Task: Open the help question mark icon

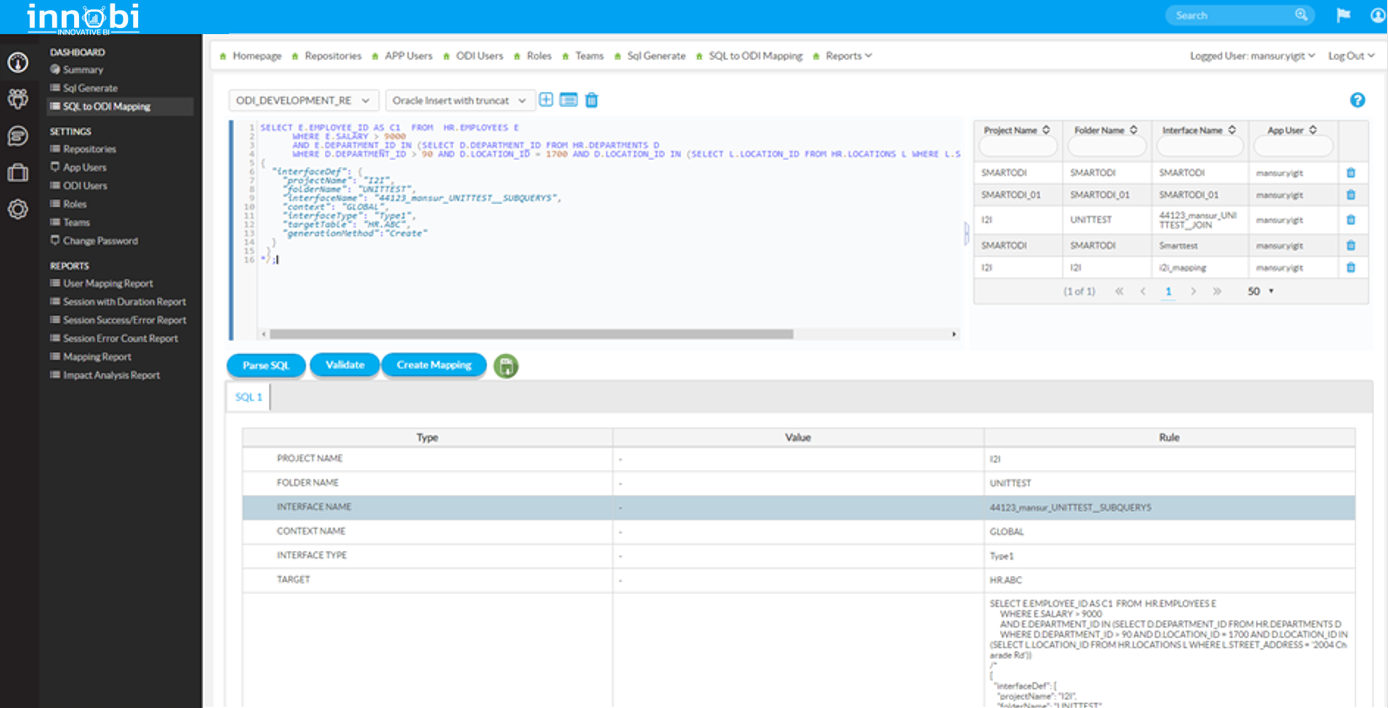Action: click(1357, 99)
